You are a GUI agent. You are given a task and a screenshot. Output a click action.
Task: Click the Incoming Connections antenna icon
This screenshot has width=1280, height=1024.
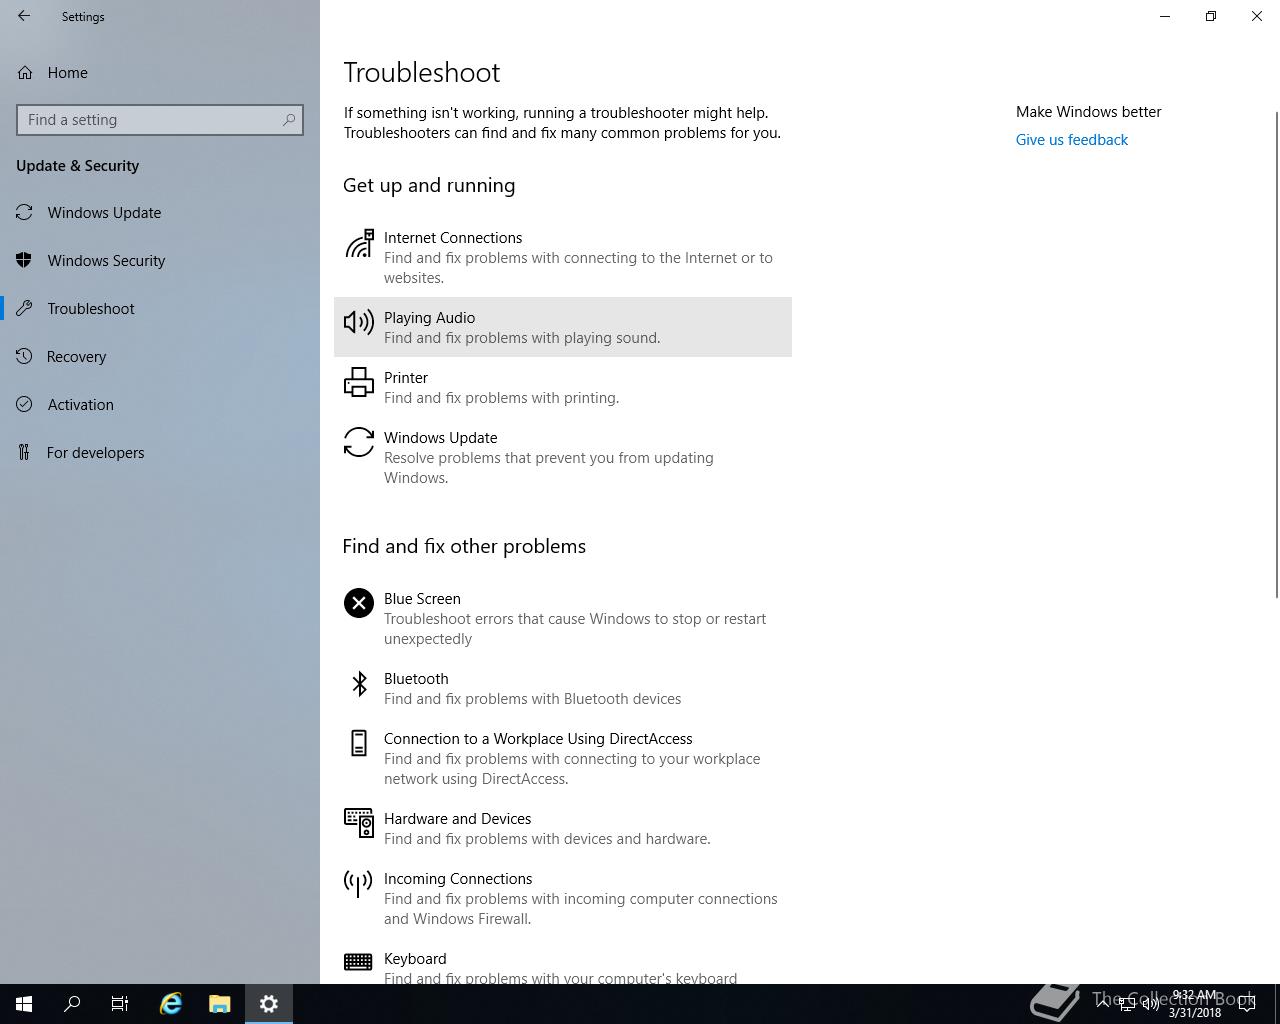pos(359,883)
